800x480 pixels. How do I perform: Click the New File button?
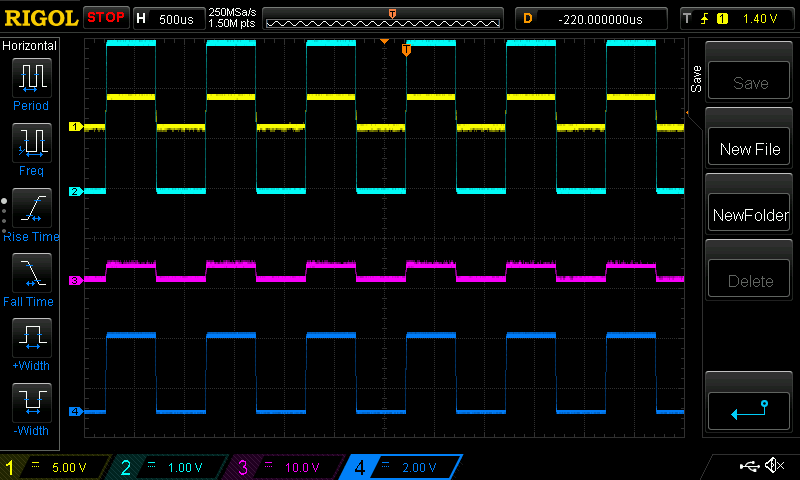click(x=748, y=146)
